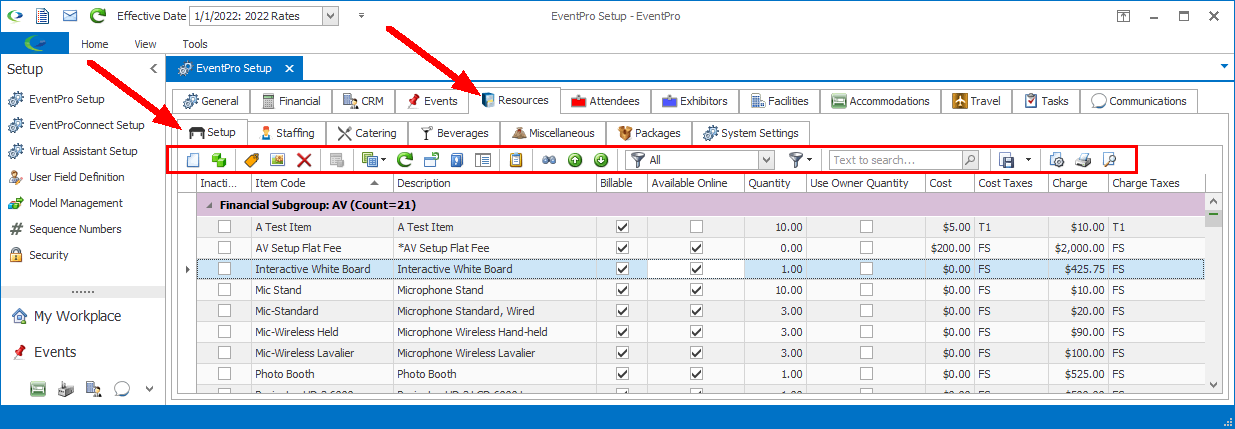Click the factory building icon in sidebar footer

click(x=66, y=389)
